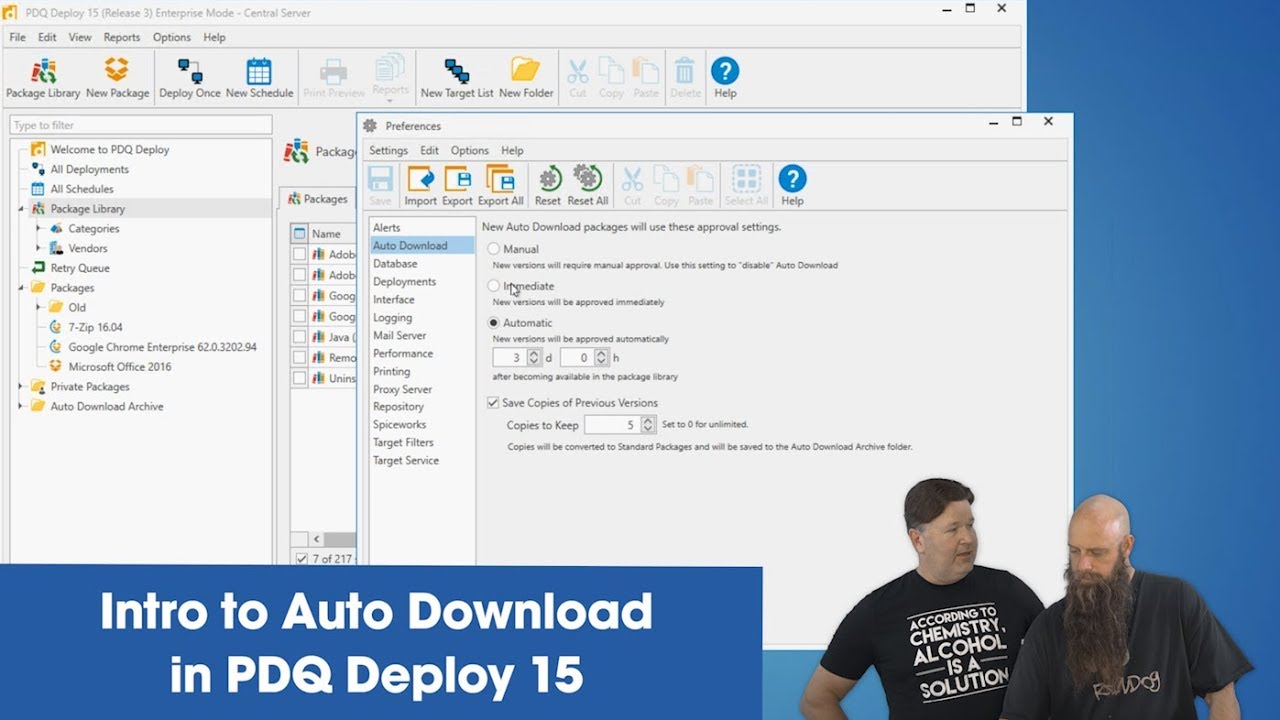The width and height of the screenshot is (1280, 720).
Task: Select the Manual approval radio button
Action: pyautogui.click(x=494, y=249)
